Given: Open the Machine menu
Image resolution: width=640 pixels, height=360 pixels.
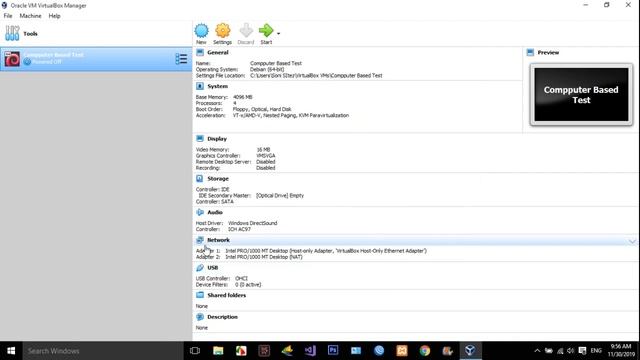Looking at the screenshot, I should (x=30, y=16).
